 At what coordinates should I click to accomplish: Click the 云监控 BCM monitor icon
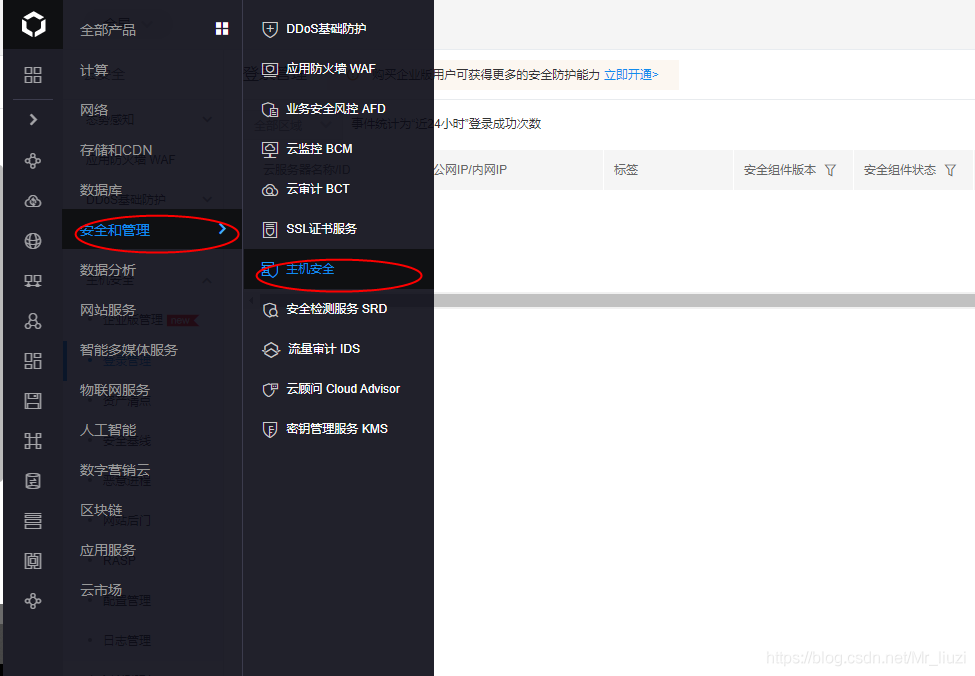point(269,149)
